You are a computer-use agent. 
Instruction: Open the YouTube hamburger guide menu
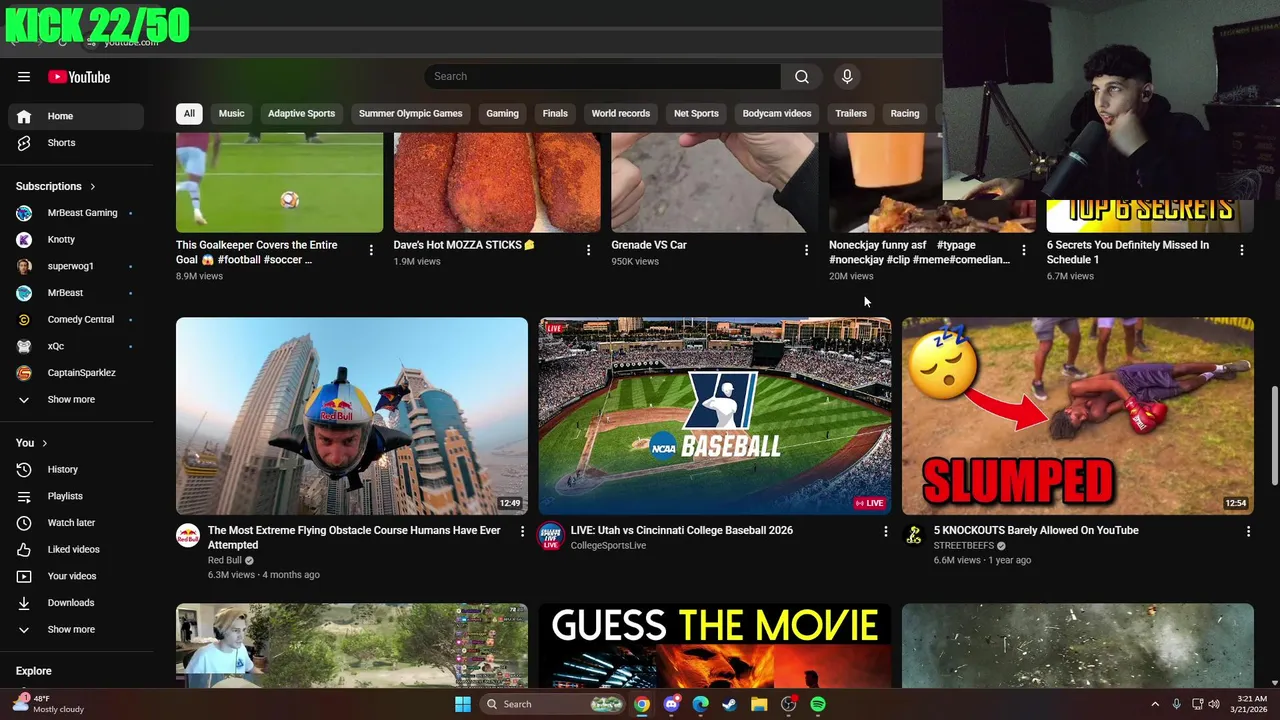click(x=24, y=77)
